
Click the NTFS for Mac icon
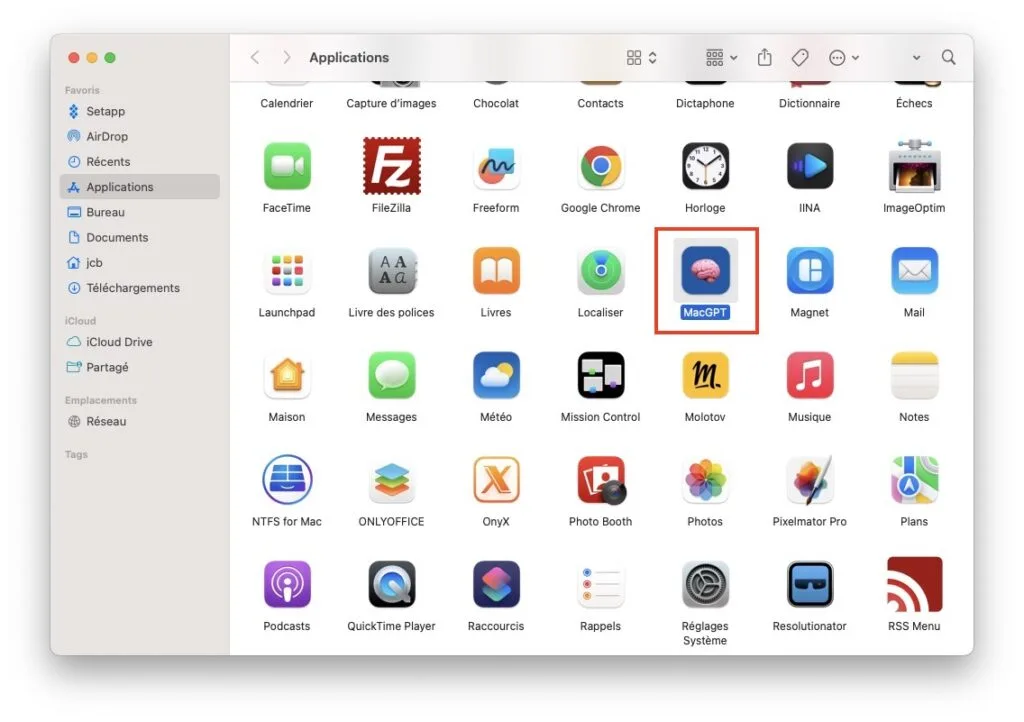point(287,479)
